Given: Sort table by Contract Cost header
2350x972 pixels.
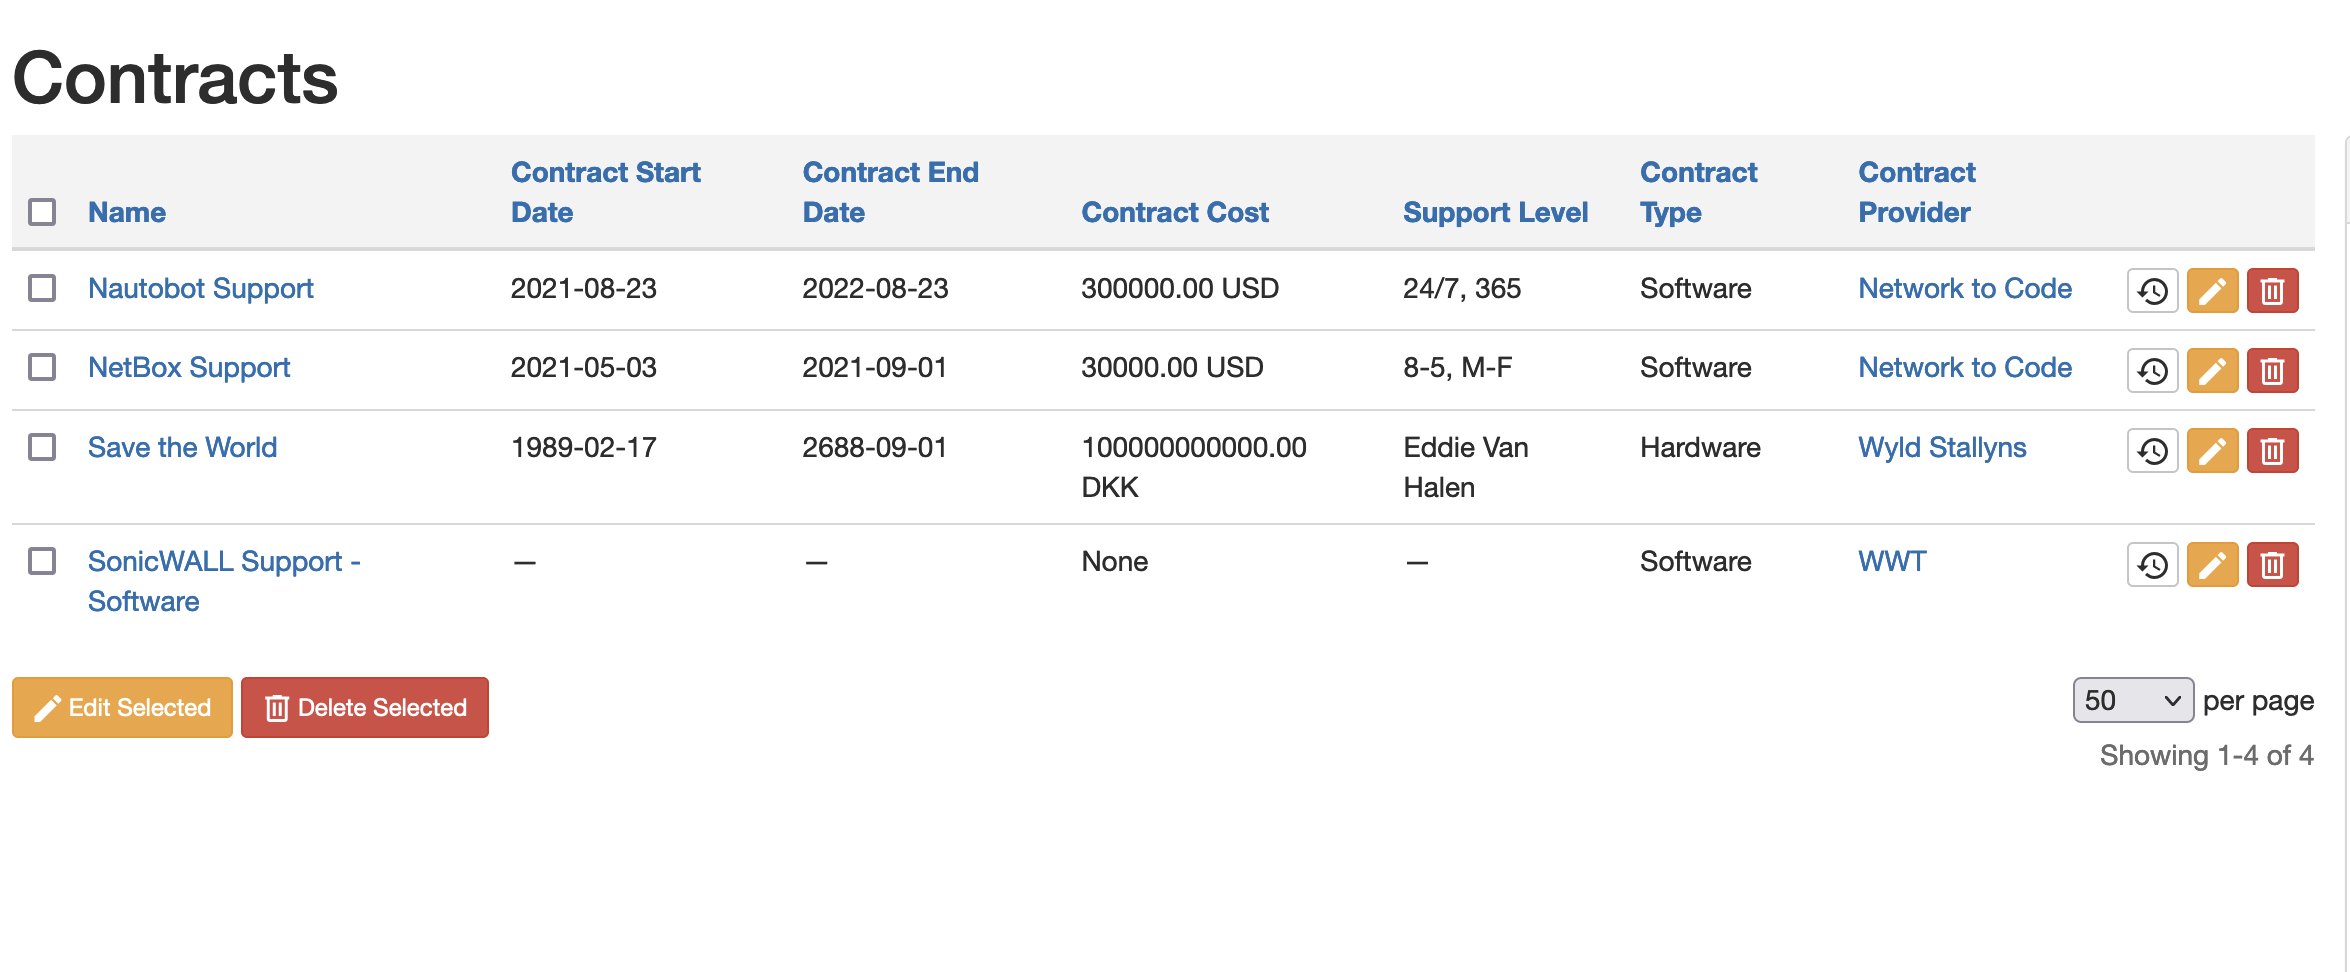Looking at the screenshot, I should (1174, 212).
